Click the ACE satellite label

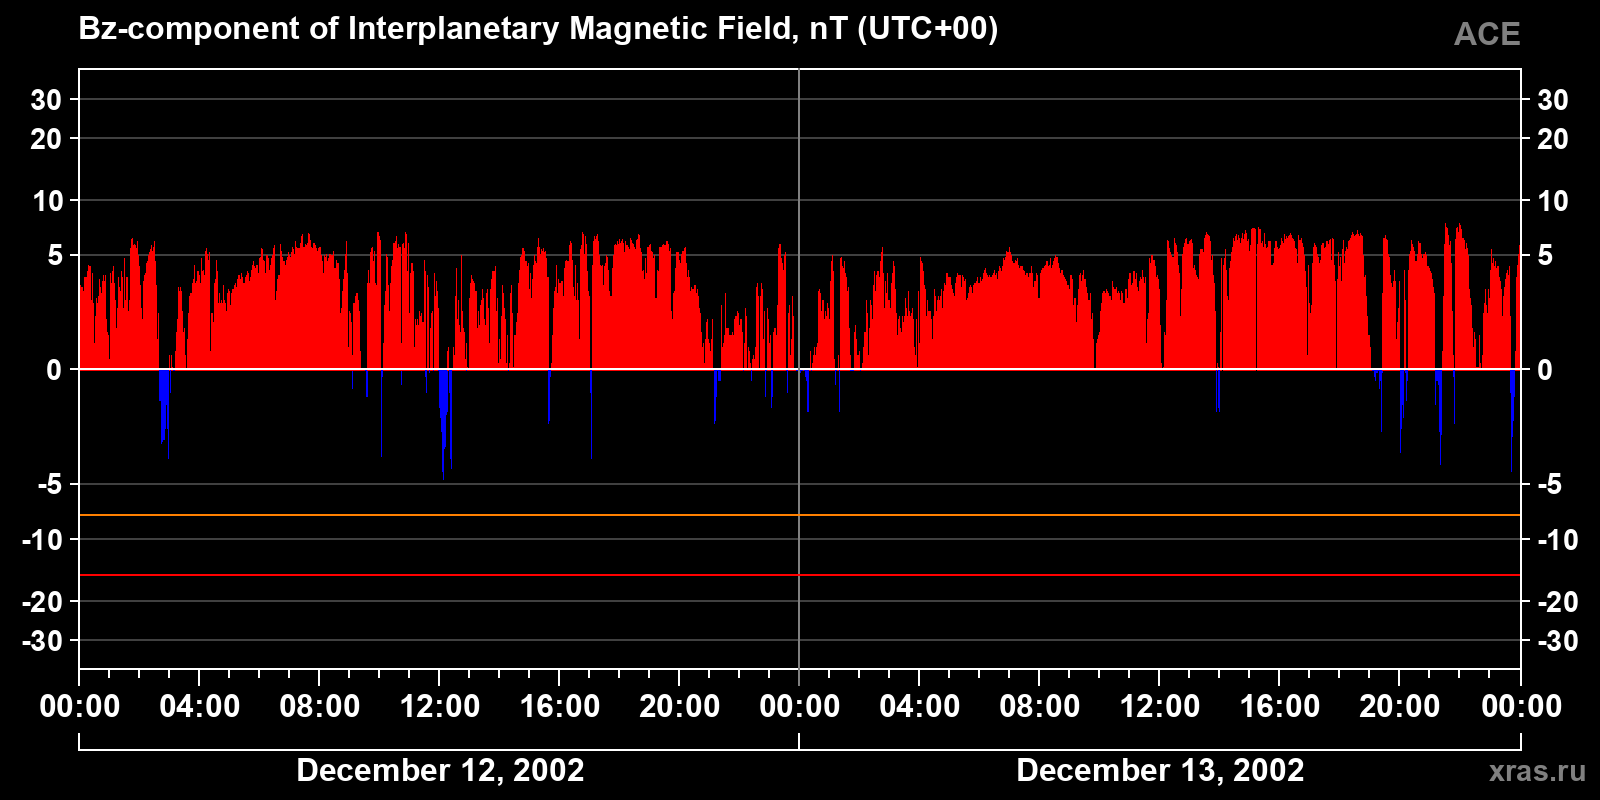coord(1487,34)
